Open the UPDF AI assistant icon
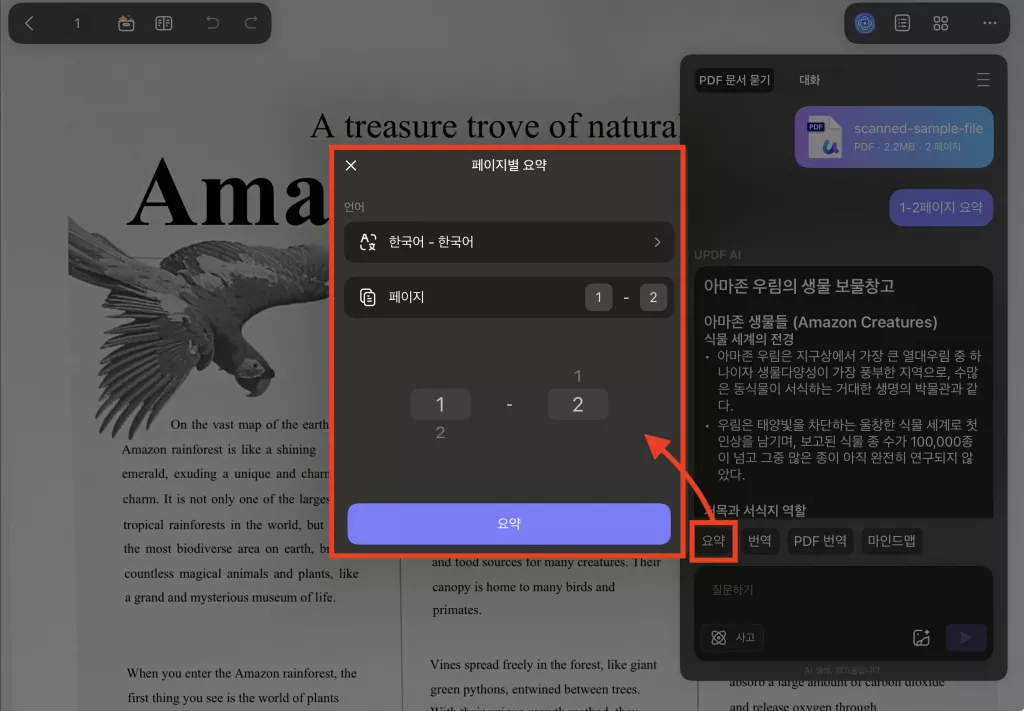The width and height of the screenshot is (1024, 711). (x=864, y=22)
